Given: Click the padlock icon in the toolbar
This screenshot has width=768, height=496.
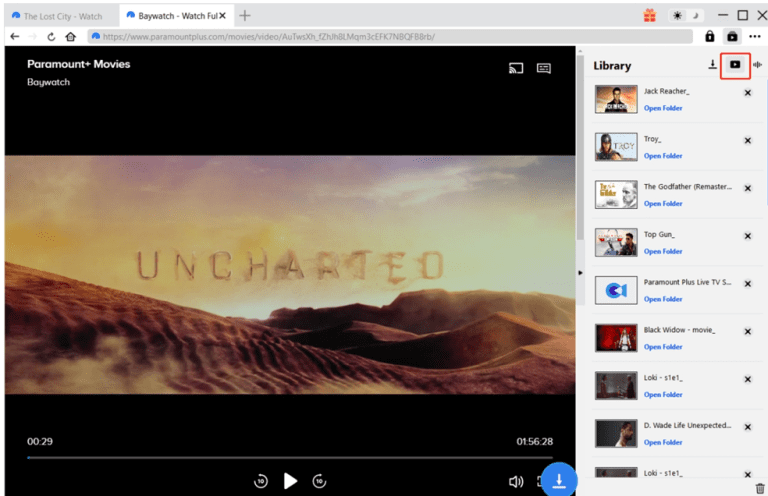Looking at the screenshot, I should click(709, 36).
